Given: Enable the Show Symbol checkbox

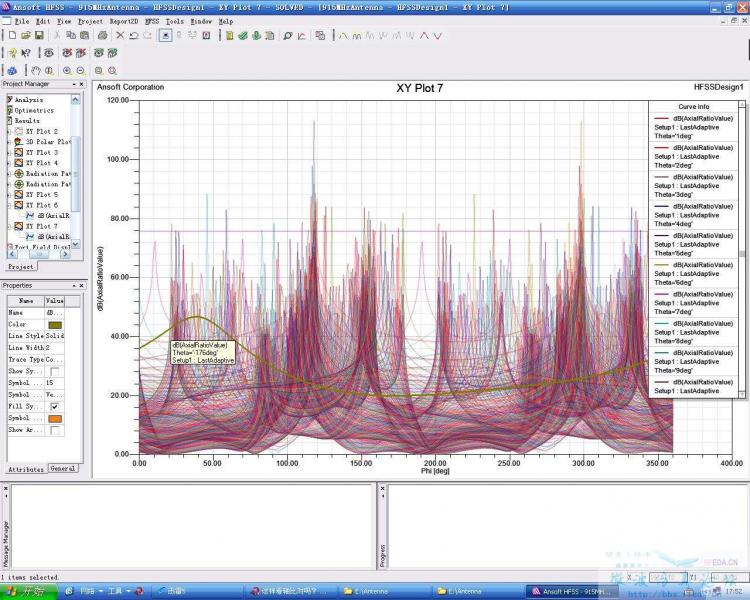Looking at the screenshot, I should coord(54,372).
